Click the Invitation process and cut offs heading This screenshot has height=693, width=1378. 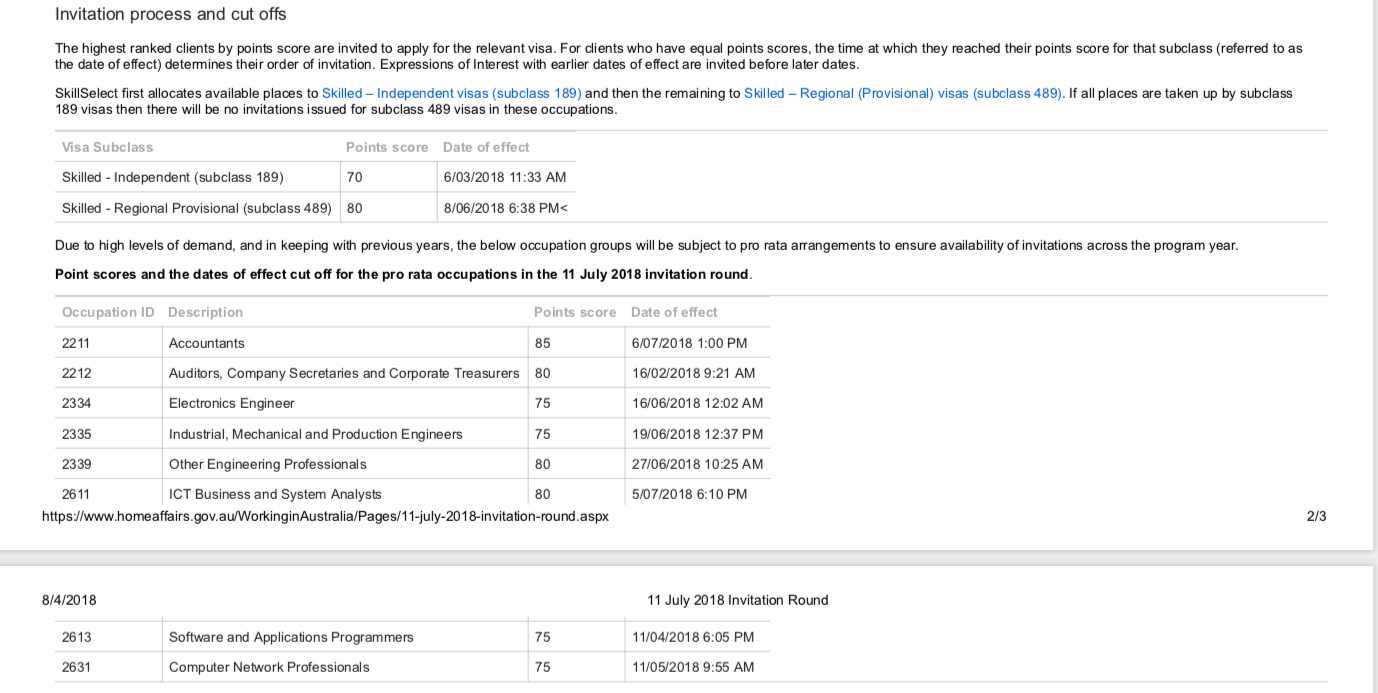[x=170, y=14]
